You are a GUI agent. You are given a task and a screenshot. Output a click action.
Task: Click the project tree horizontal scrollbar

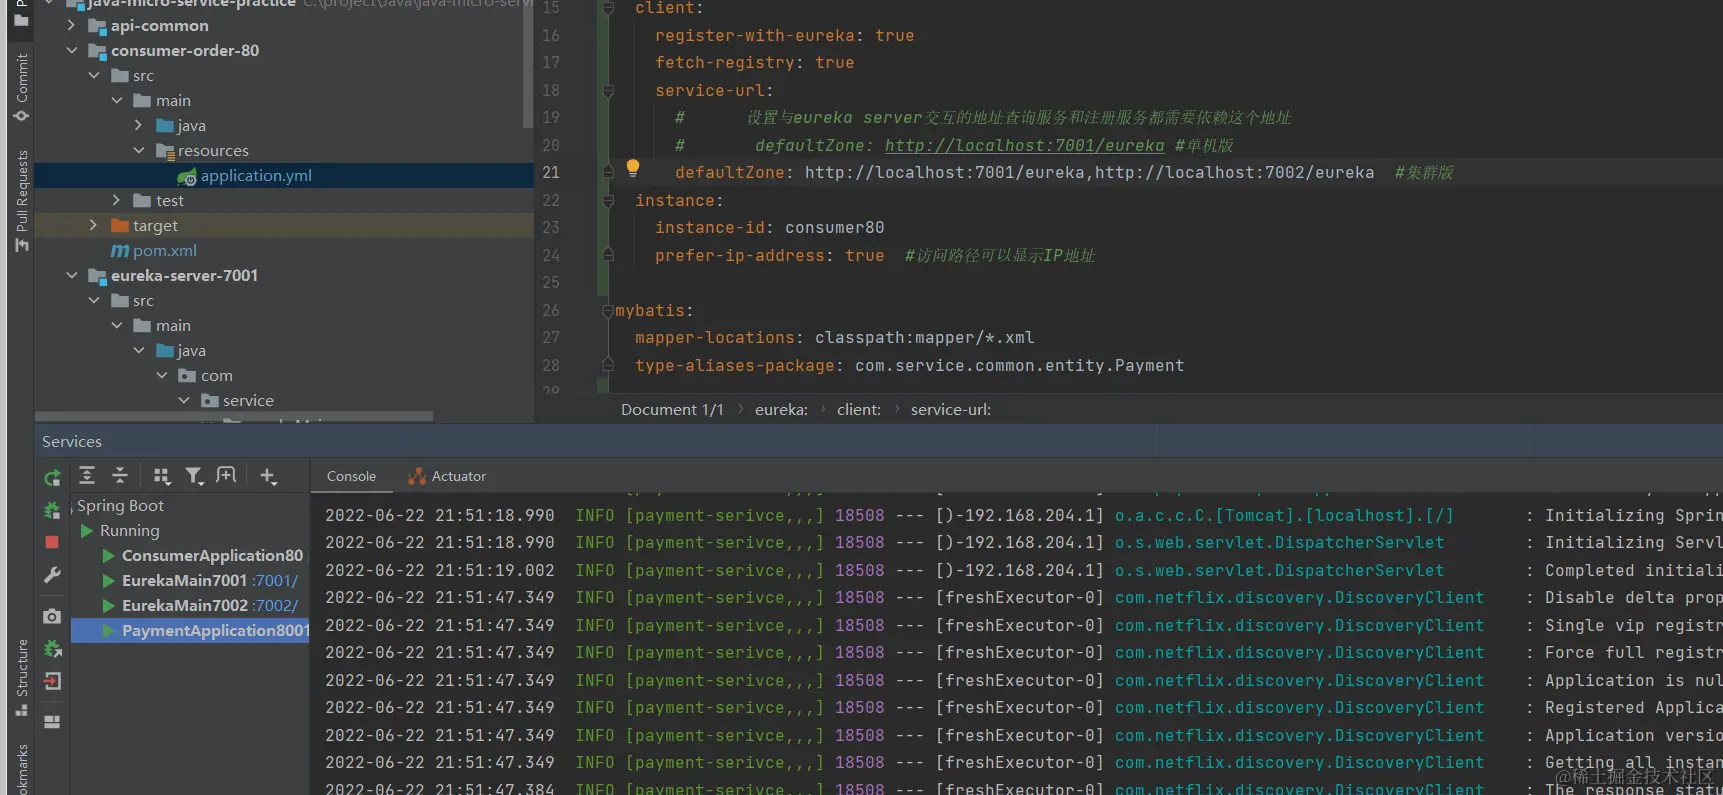(234, 416)
